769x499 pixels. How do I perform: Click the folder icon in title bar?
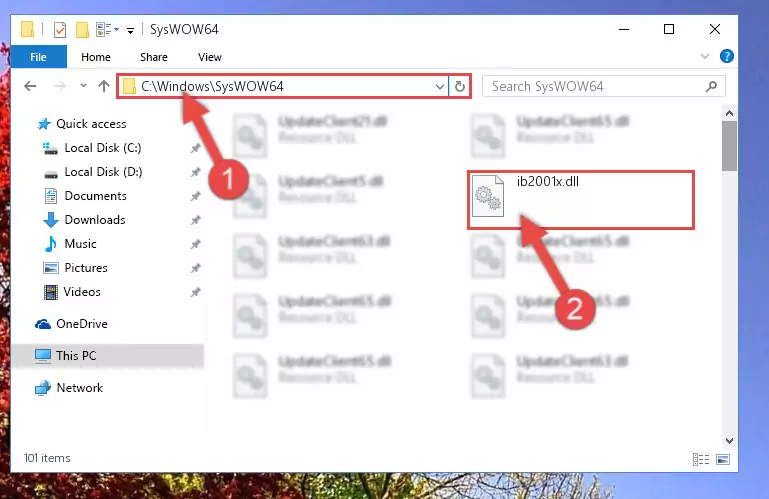(28, 29)
